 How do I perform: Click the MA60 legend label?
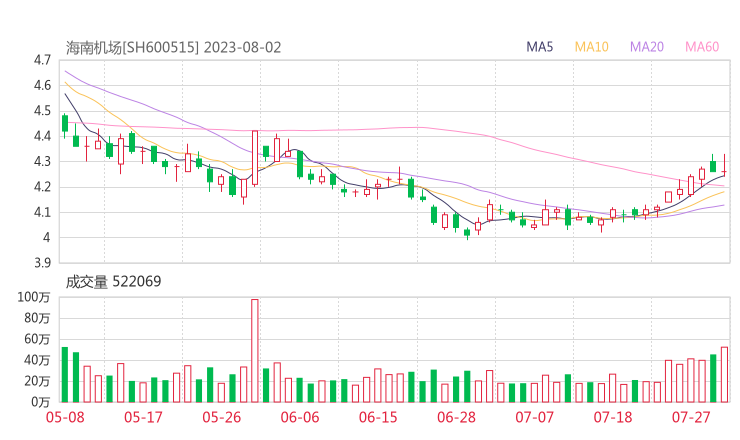click(702, 47)
